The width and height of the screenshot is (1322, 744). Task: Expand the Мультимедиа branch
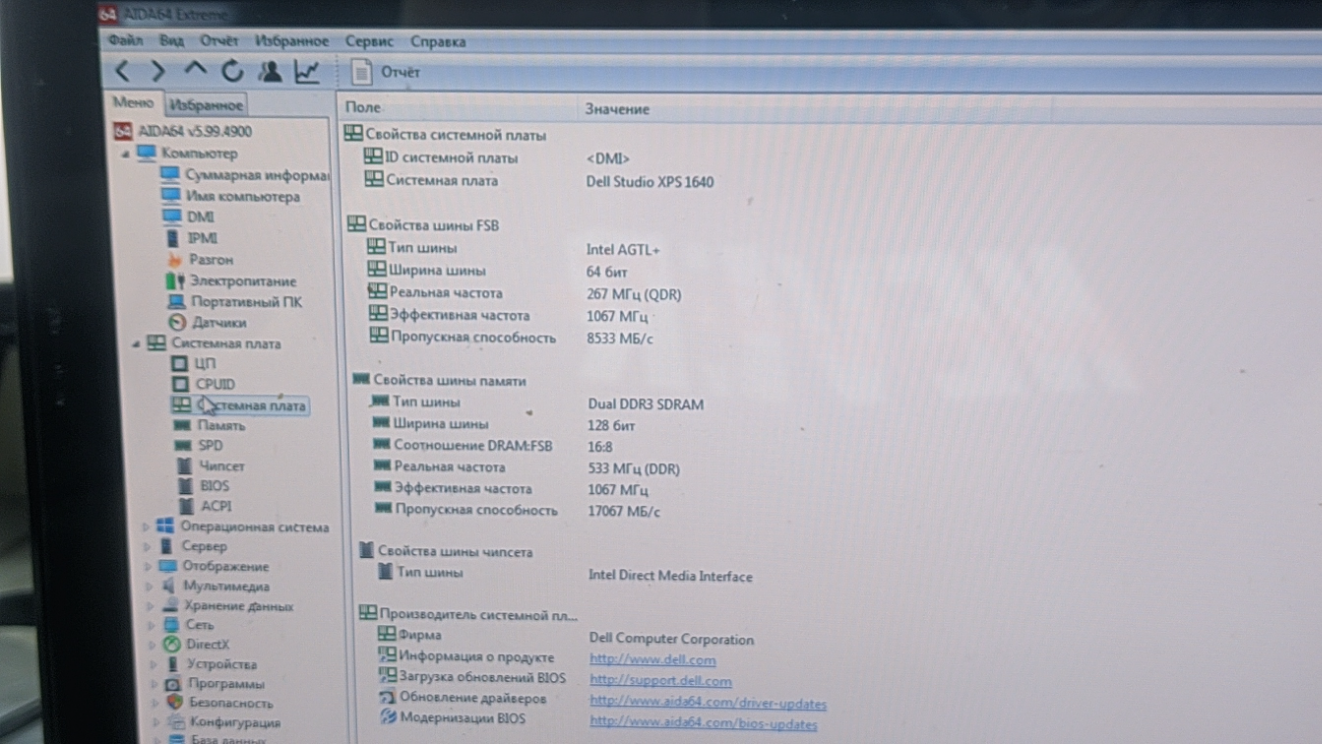coord(149,587)
